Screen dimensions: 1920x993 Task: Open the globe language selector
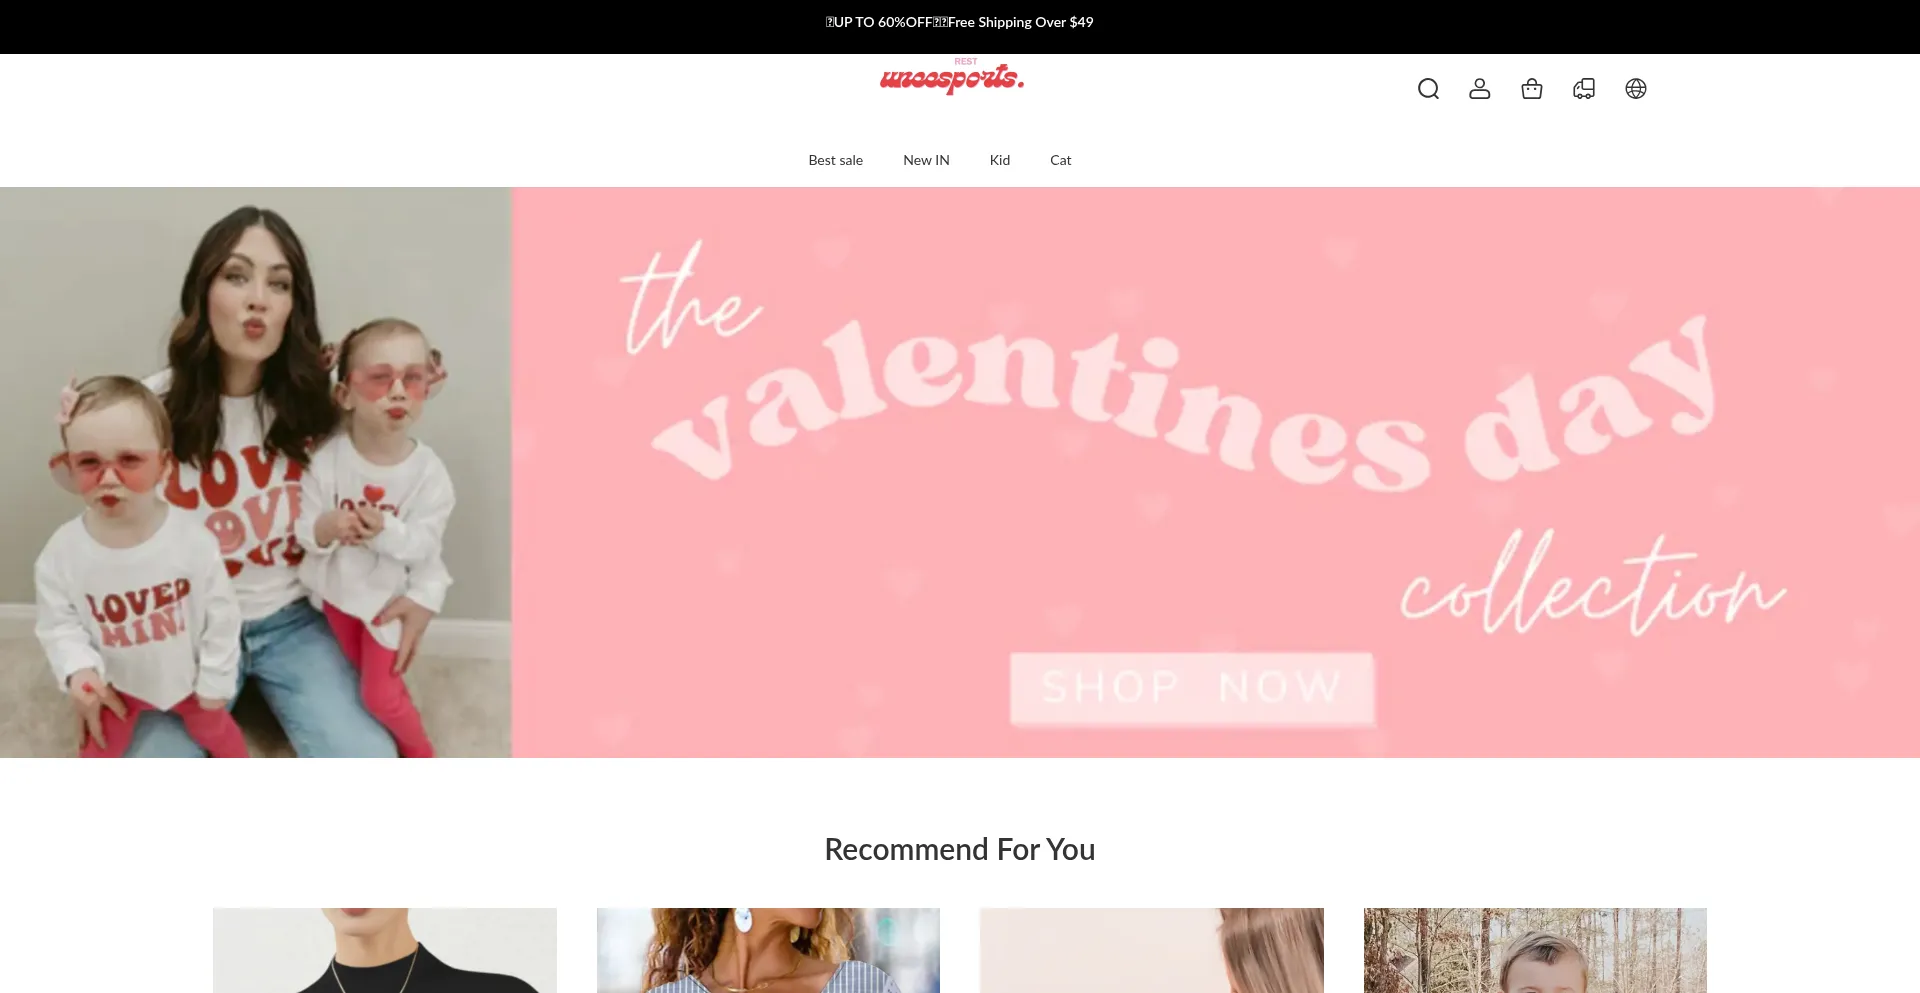point(1636,89)
